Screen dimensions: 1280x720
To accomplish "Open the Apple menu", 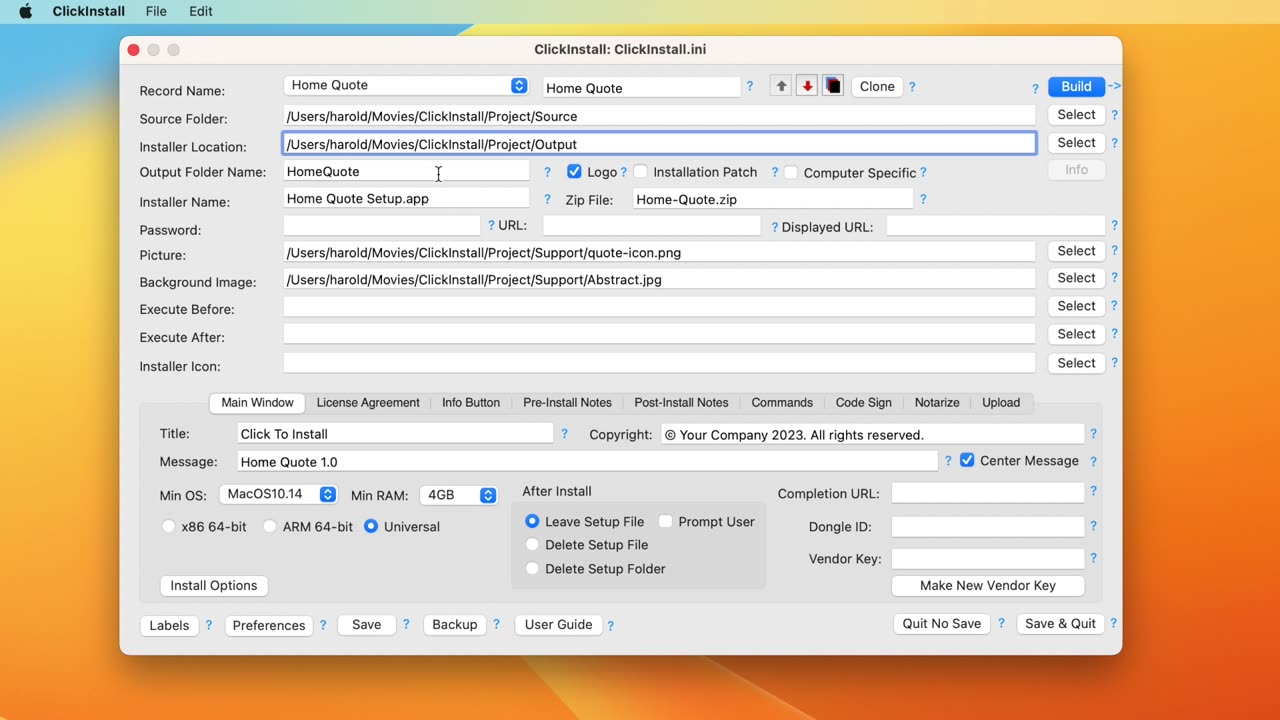I will pos(26,11).
